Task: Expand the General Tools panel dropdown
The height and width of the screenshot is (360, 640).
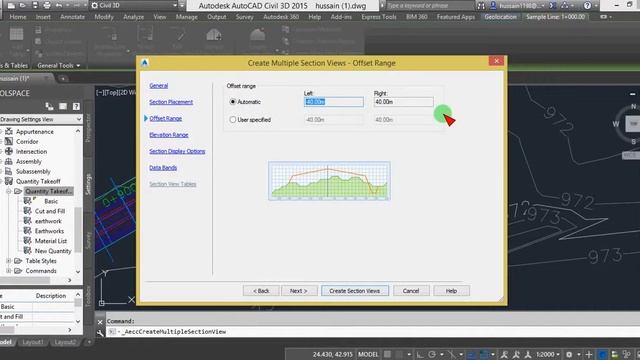Action: (x=58, y=65)
